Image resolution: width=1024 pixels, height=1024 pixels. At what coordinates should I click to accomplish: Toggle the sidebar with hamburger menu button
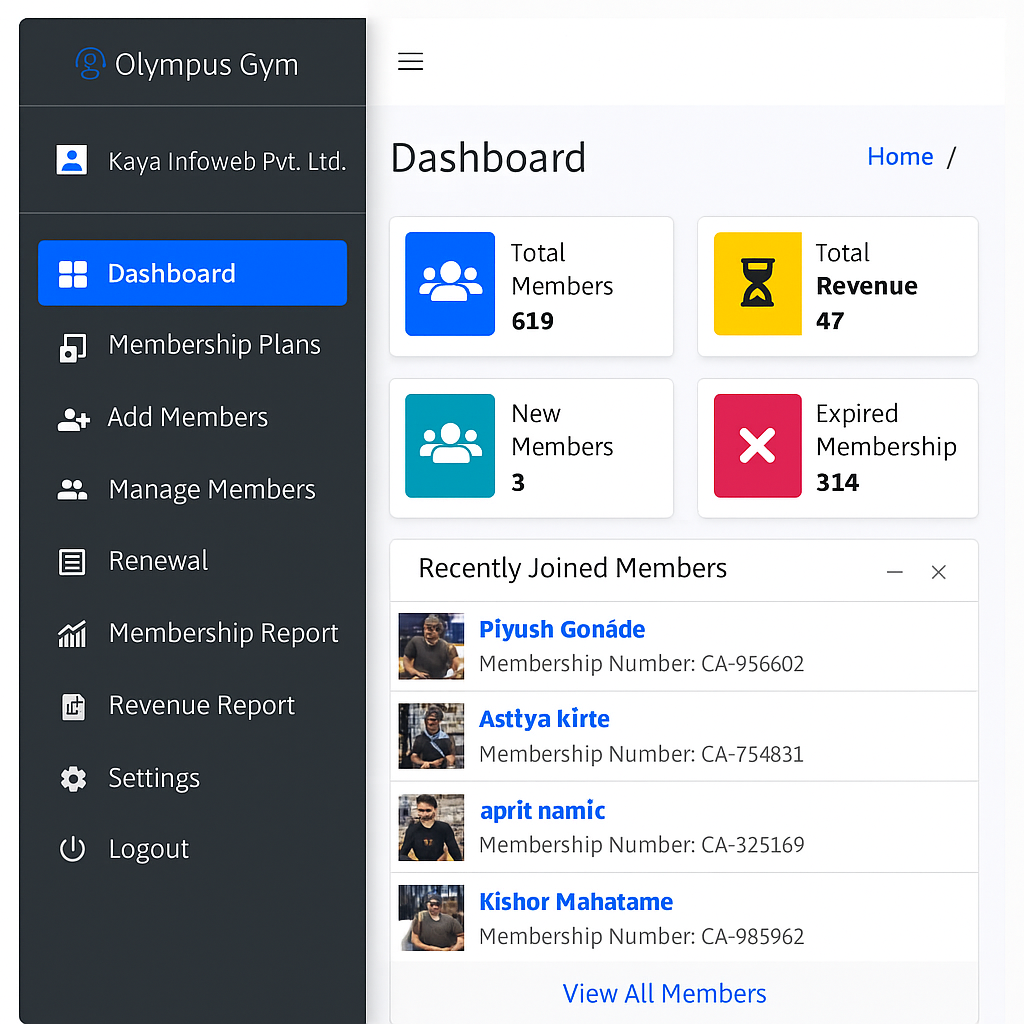(411, 62)
